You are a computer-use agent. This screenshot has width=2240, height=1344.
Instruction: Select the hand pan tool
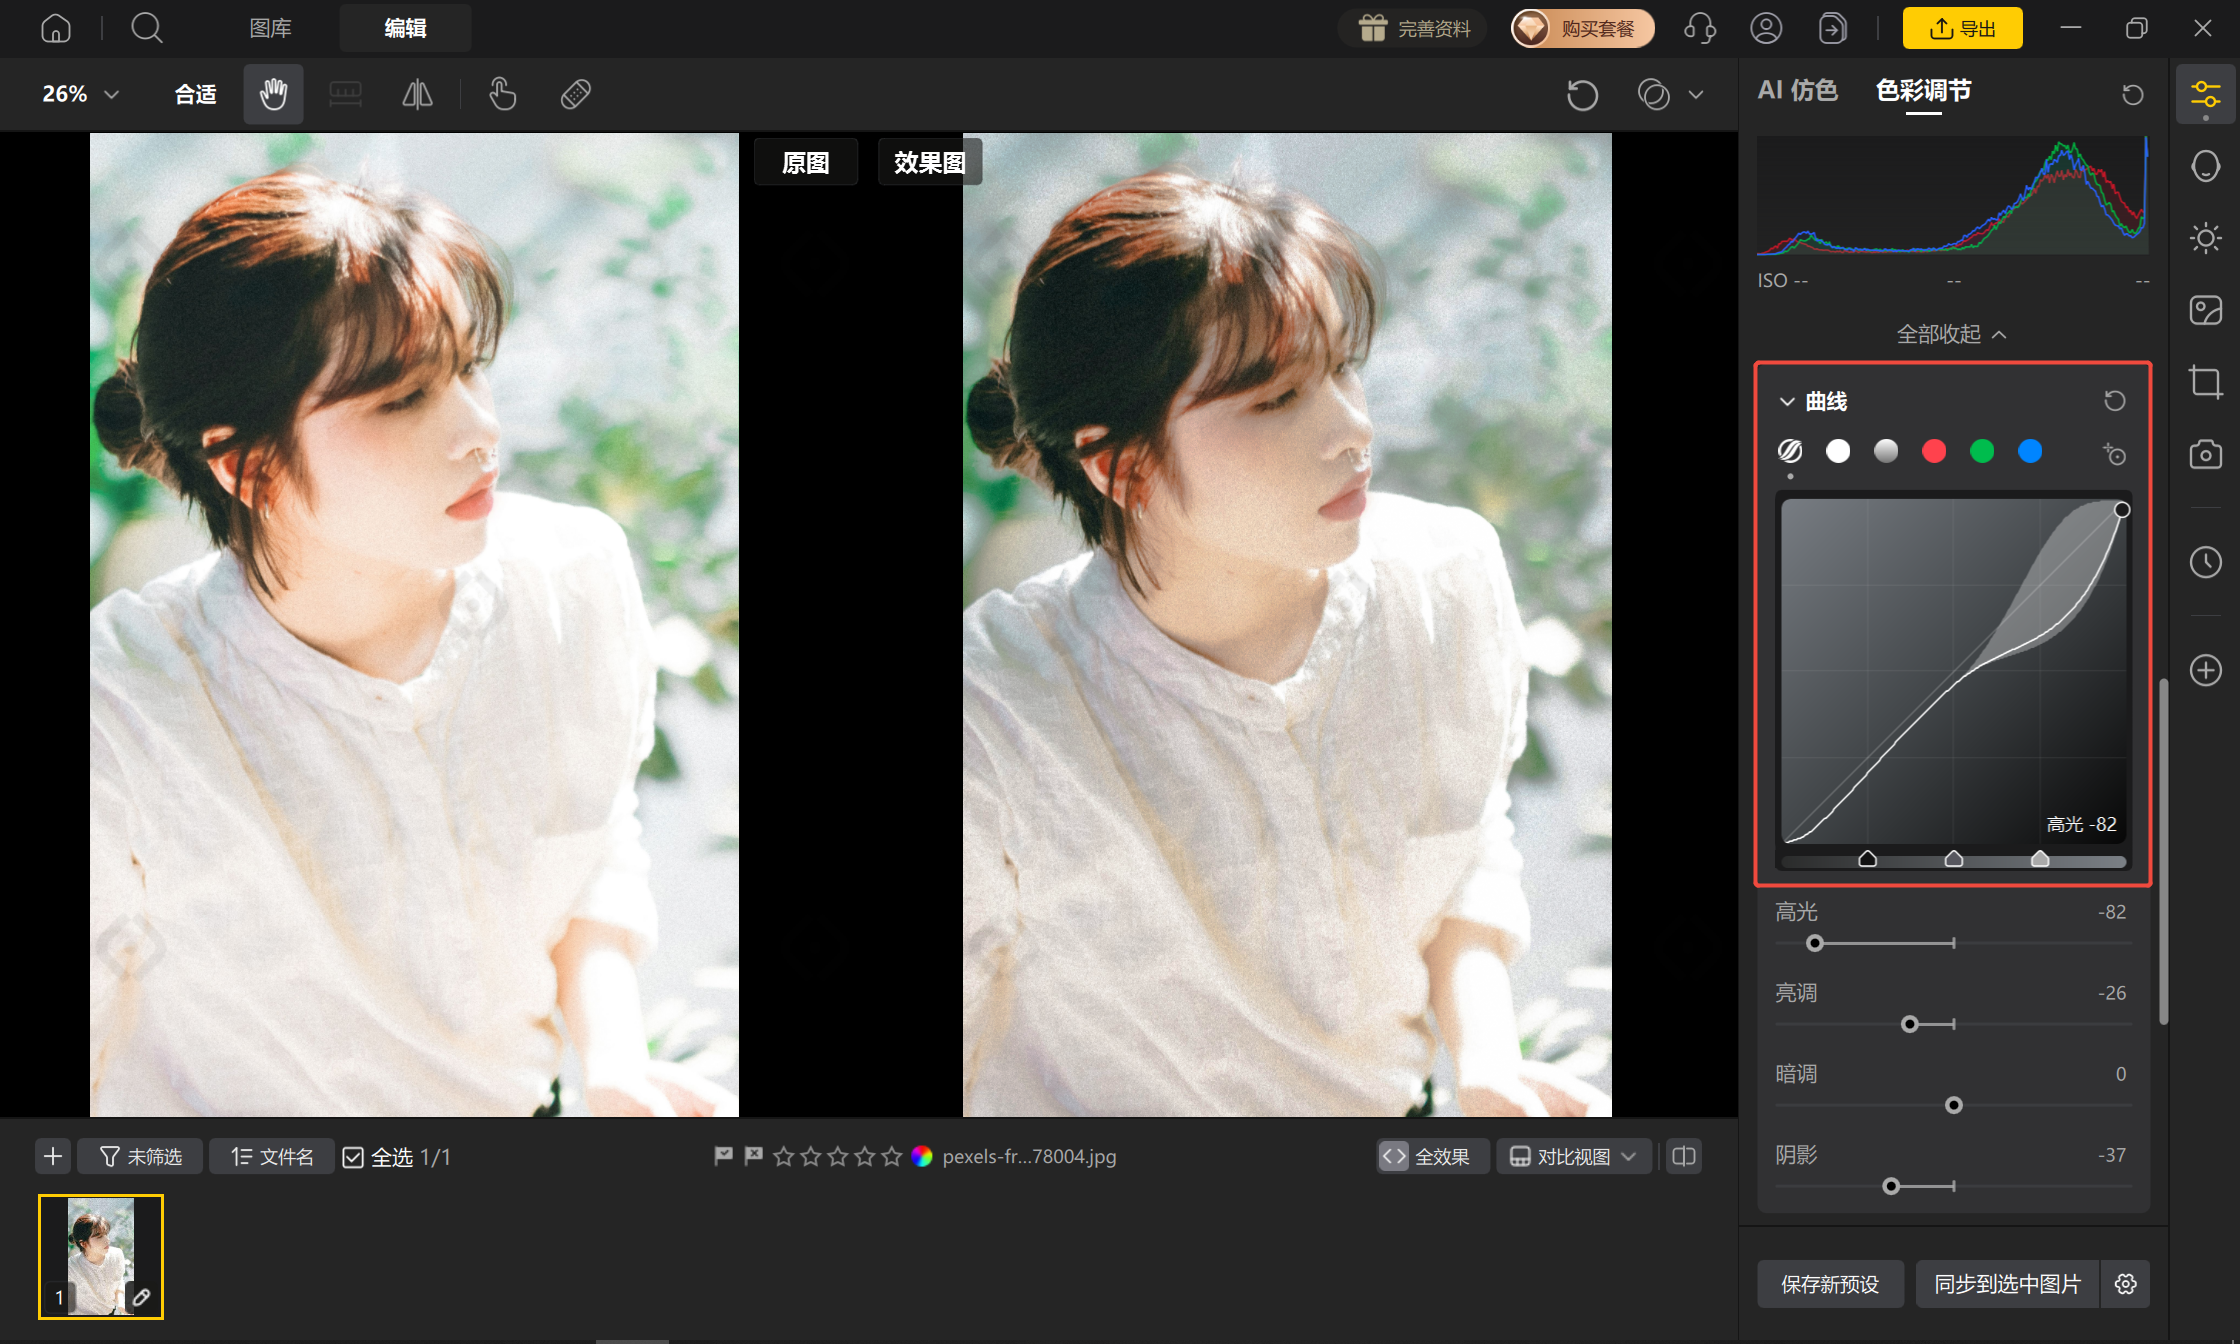point(273,94)
